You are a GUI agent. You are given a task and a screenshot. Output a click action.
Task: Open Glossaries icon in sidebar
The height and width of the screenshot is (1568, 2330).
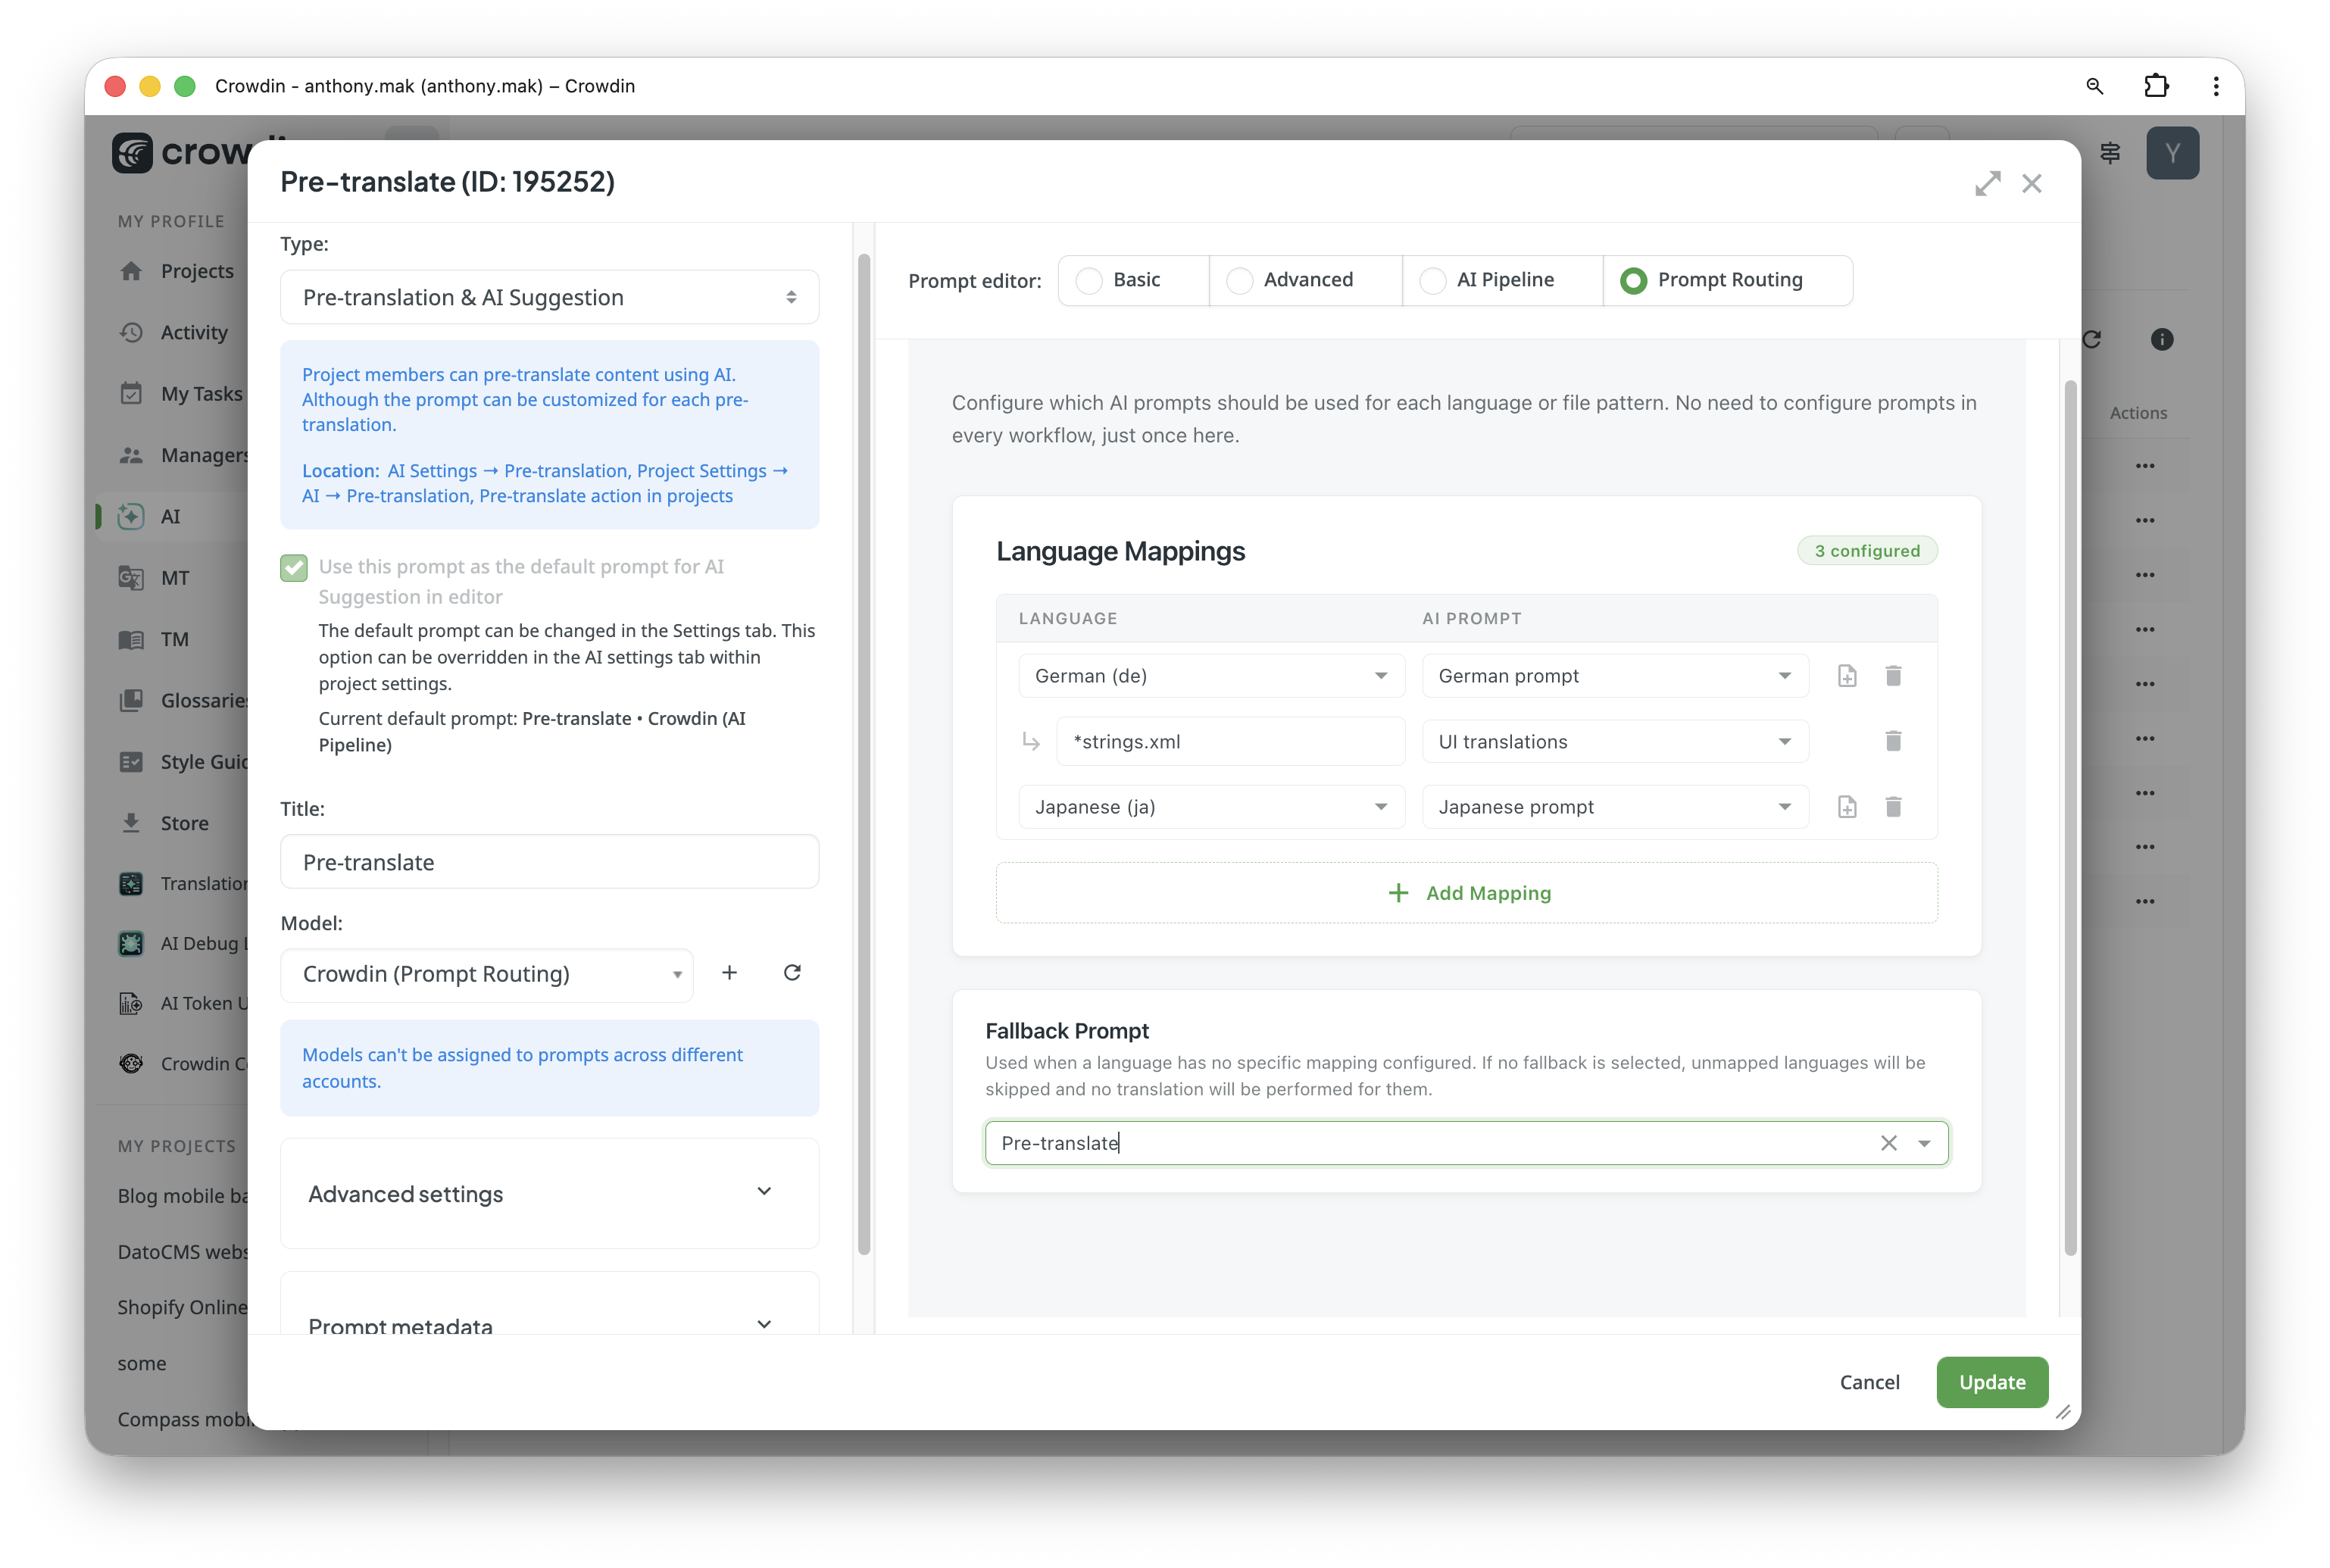[131, 700]
